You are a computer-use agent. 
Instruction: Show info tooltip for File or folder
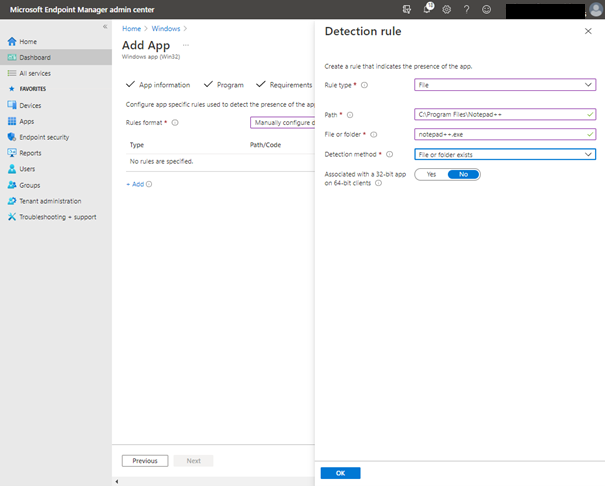tap(373, 135)
